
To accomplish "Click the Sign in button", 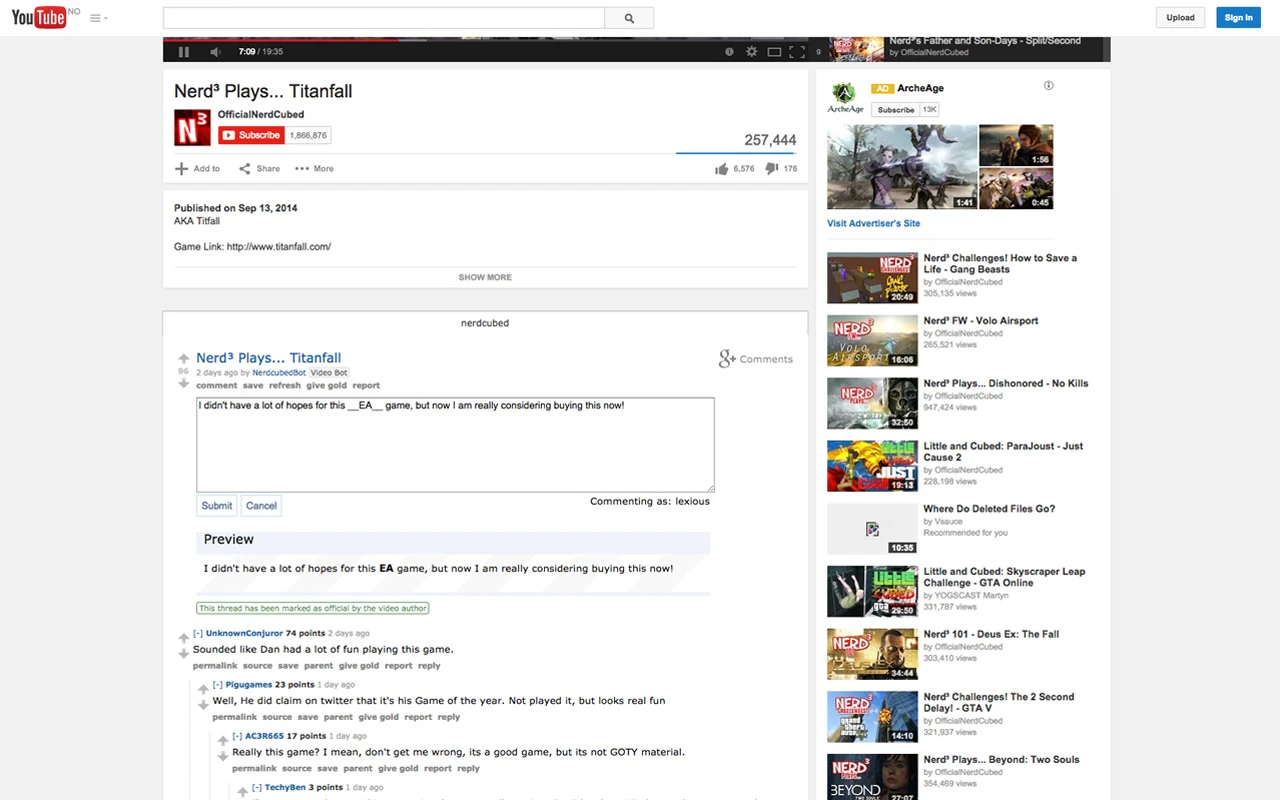I will click(x=1238, y=17).
